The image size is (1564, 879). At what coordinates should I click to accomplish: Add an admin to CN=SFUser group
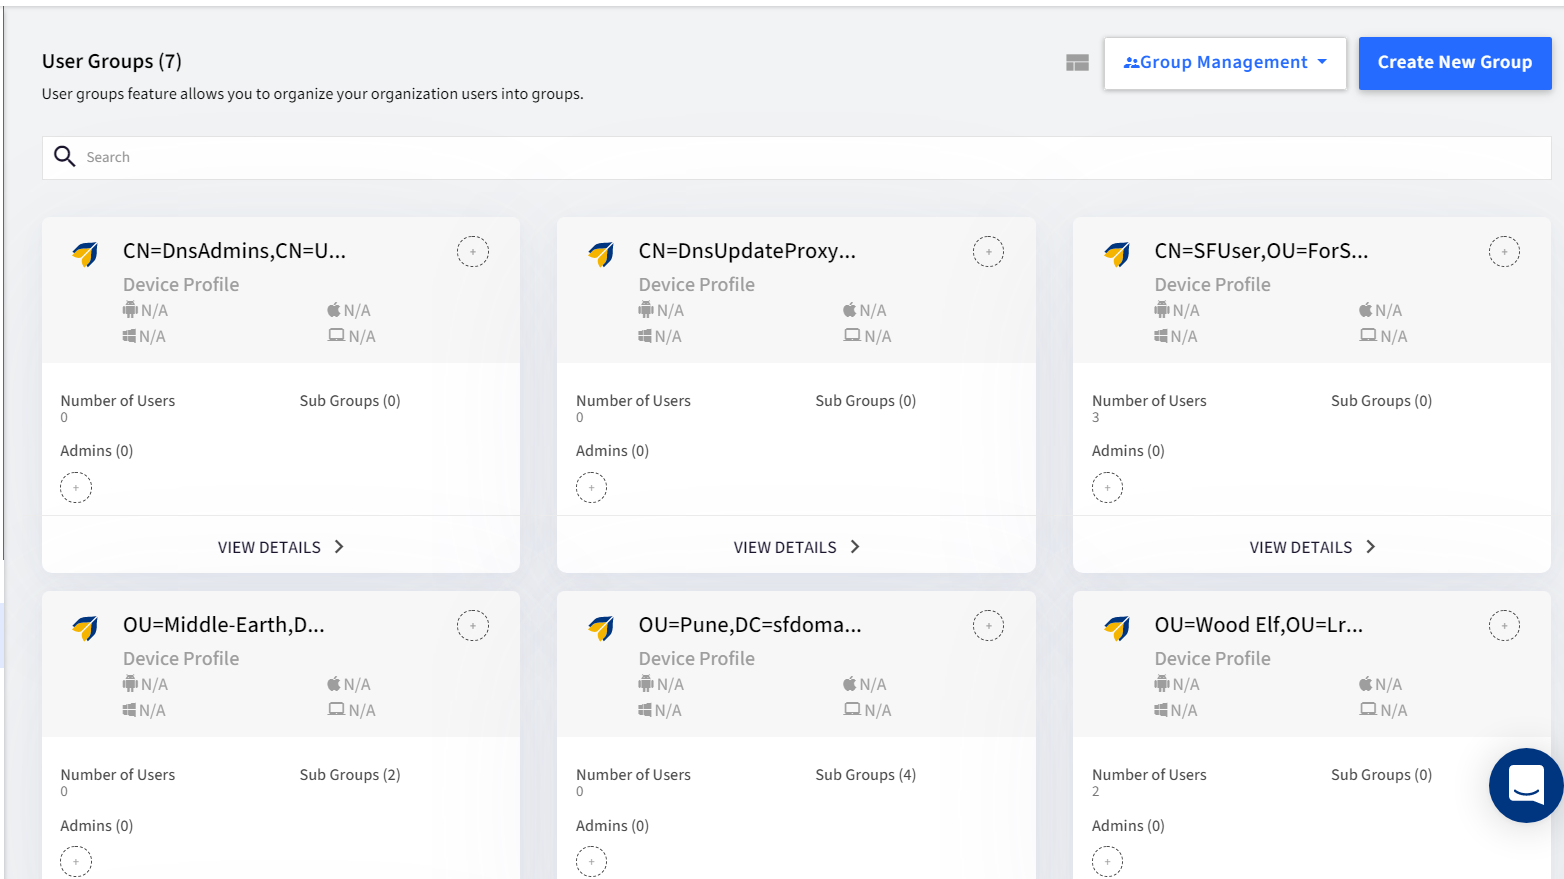[1107, 488]
